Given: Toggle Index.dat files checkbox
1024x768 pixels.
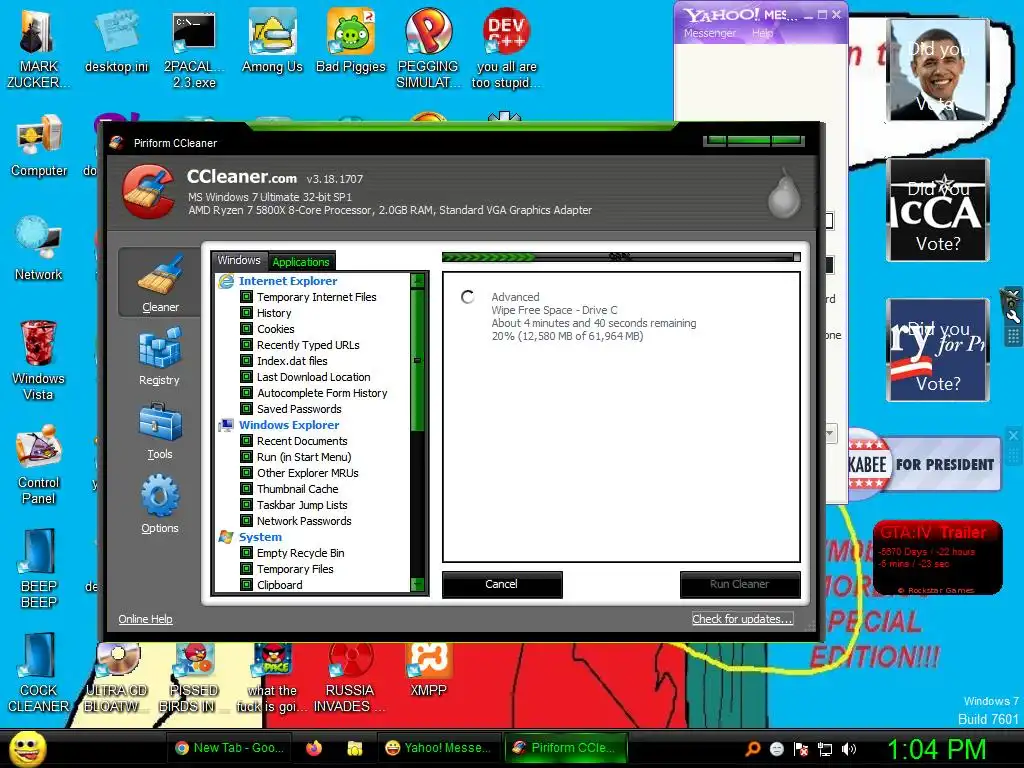Looking at the screenshot, I should 246,360.
